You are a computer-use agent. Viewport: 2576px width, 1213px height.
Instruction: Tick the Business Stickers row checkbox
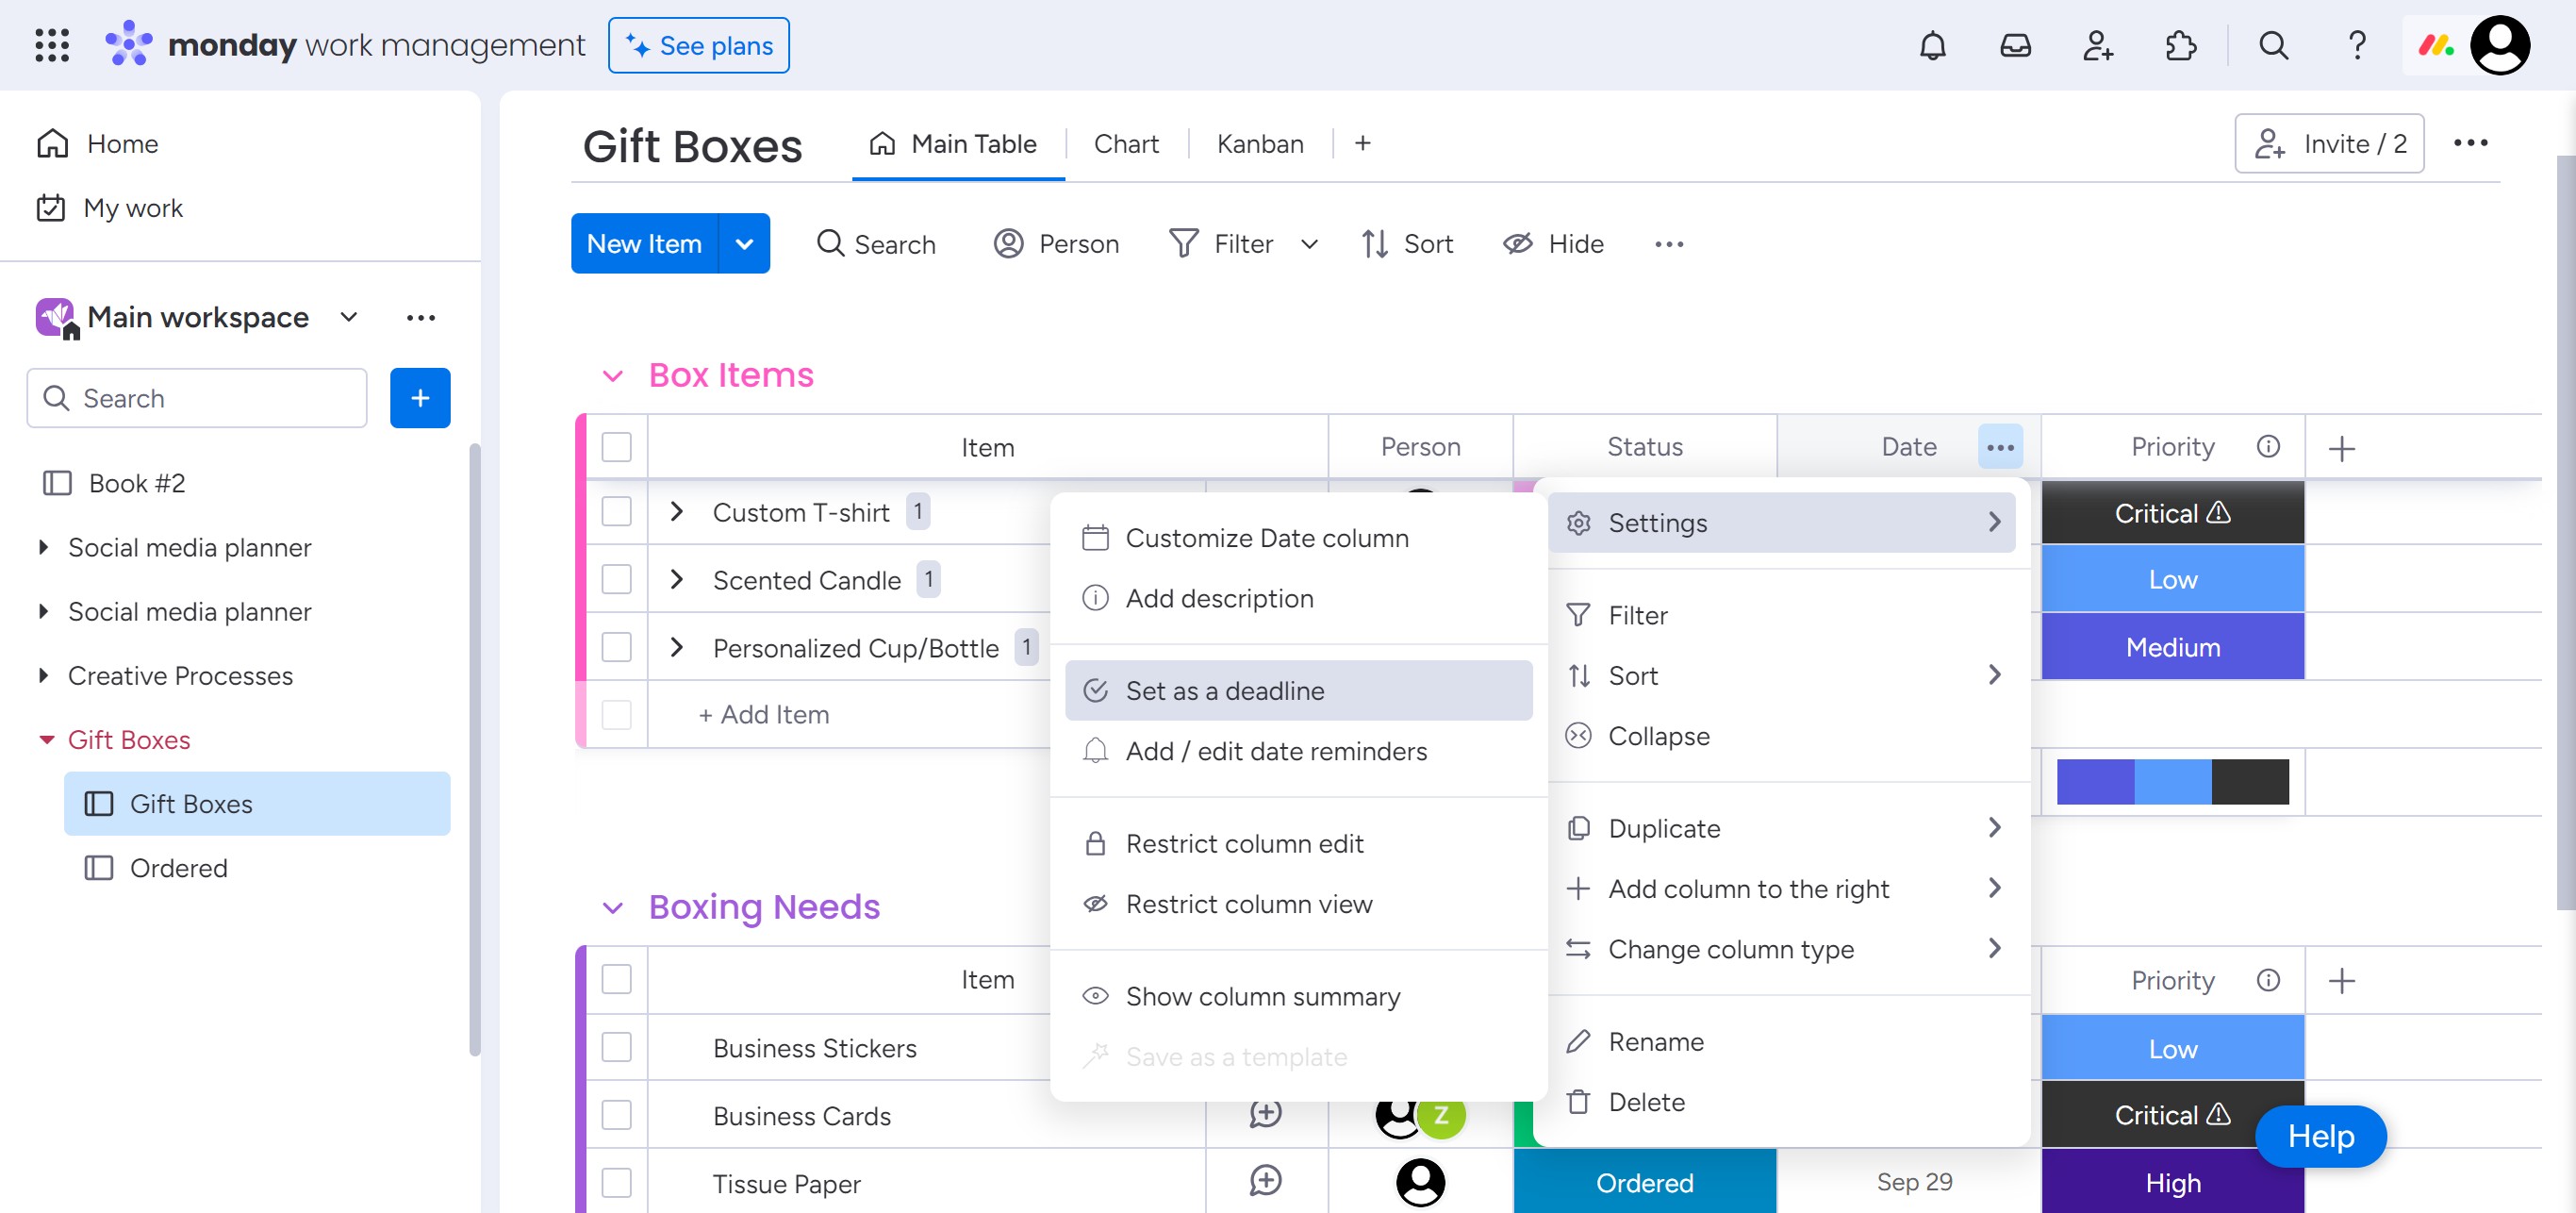pyautogui.click(x=617, y=1047)
